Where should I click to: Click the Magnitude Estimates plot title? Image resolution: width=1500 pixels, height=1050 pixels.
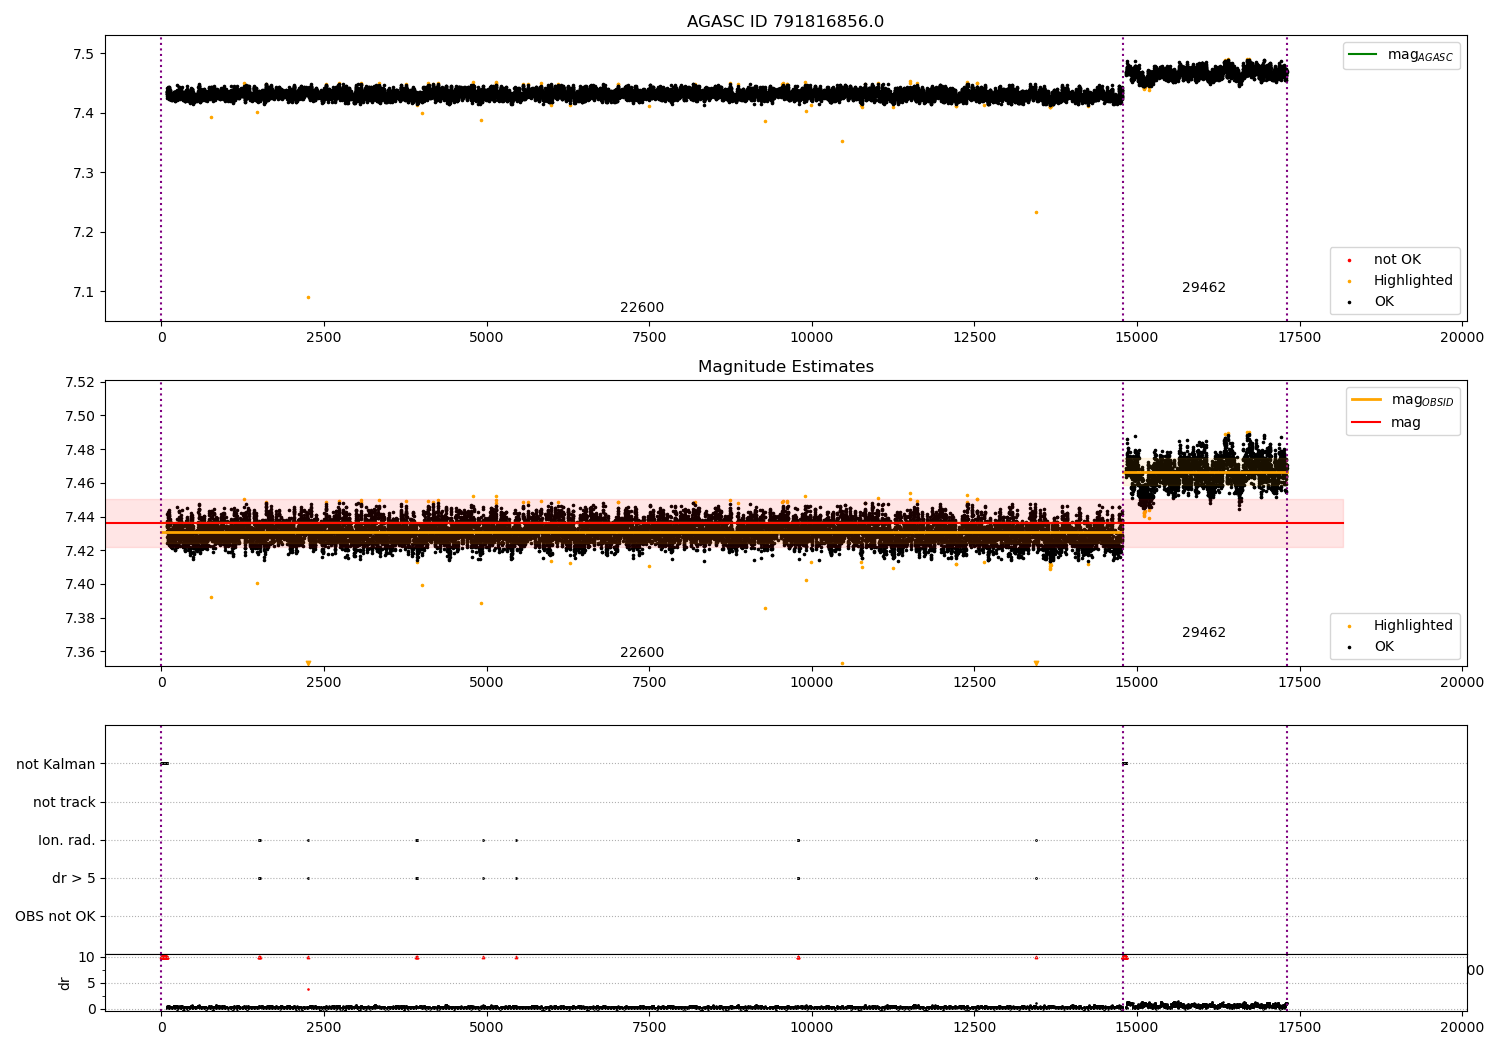[785, 367]
